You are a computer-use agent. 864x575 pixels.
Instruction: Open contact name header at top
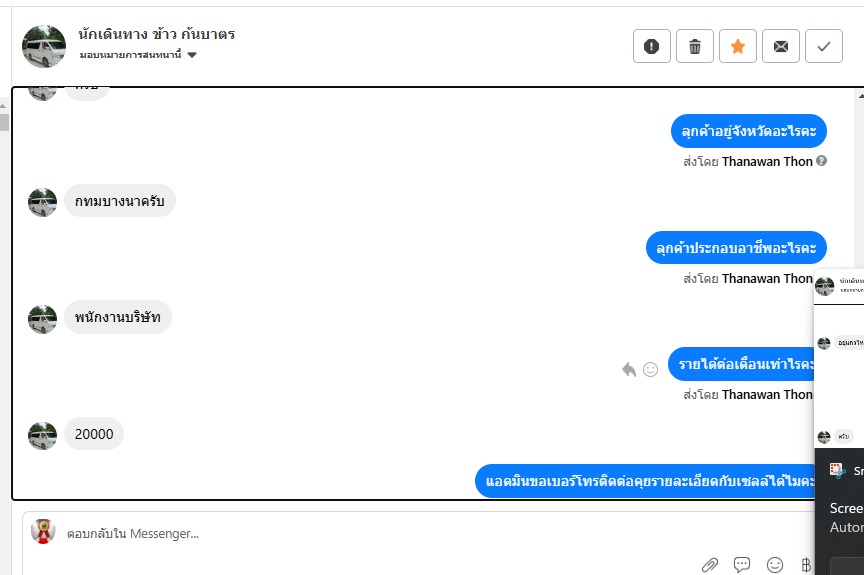[156, 34]
